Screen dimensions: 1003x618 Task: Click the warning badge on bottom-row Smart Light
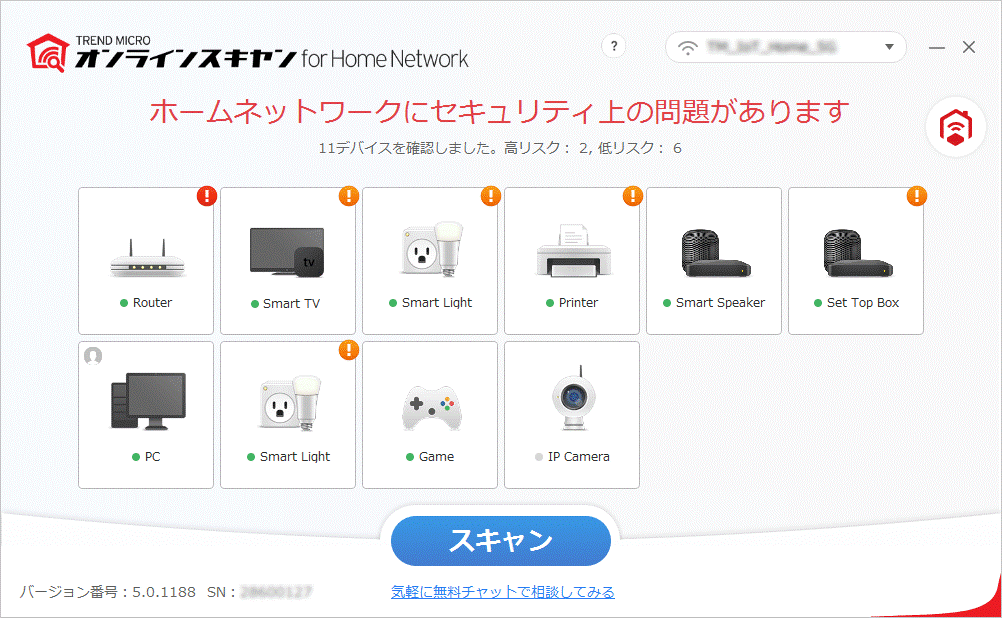[349, 350]
